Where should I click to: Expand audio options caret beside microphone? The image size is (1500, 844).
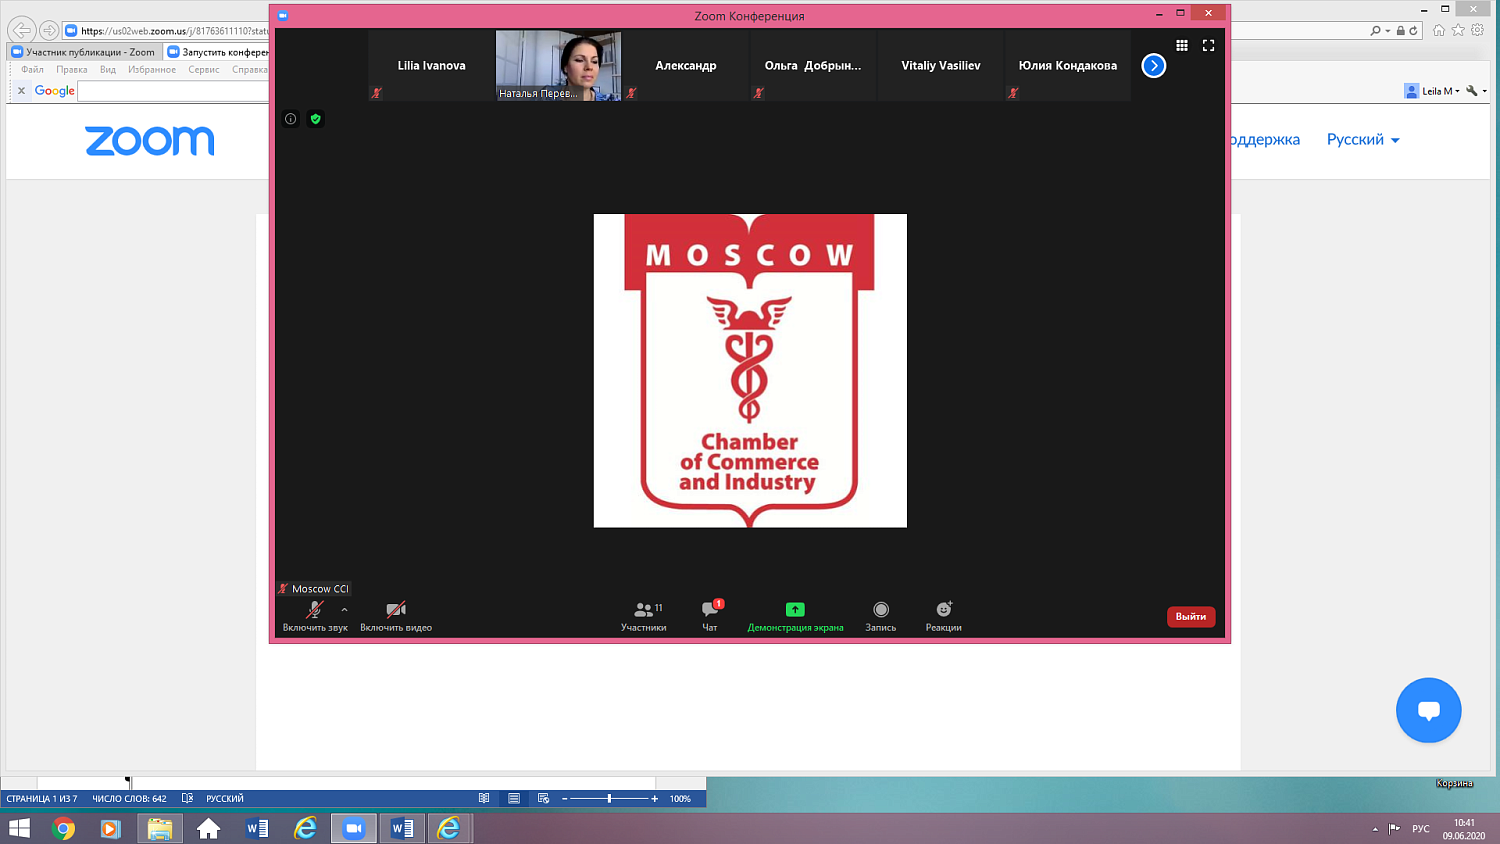tap(344, 609)
